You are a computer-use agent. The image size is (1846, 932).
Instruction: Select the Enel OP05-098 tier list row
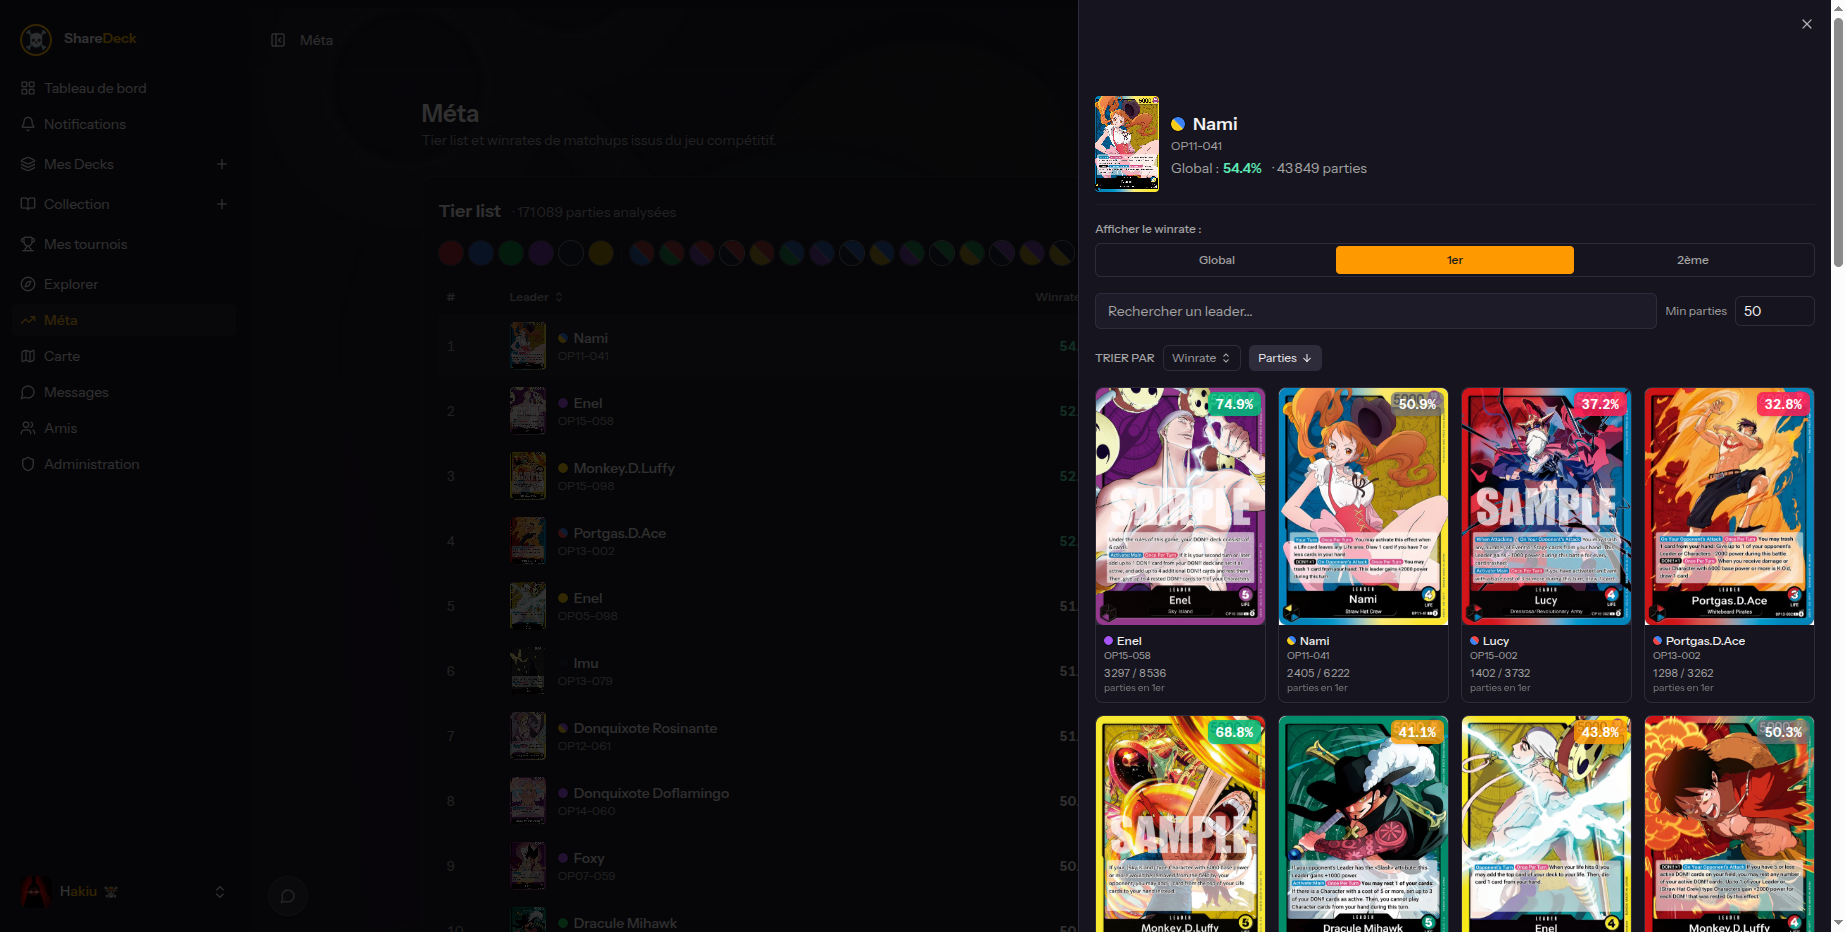pos(758,606)
